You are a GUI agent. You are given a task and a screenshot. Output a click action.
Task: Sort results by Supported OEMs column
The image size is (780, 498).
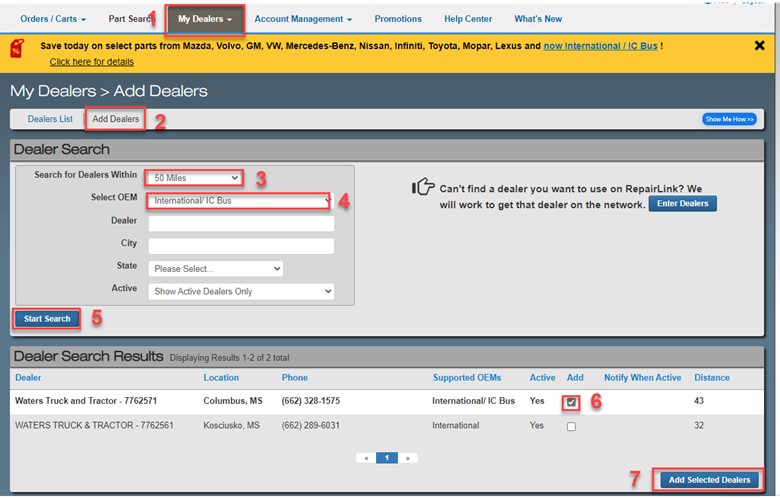467,378
